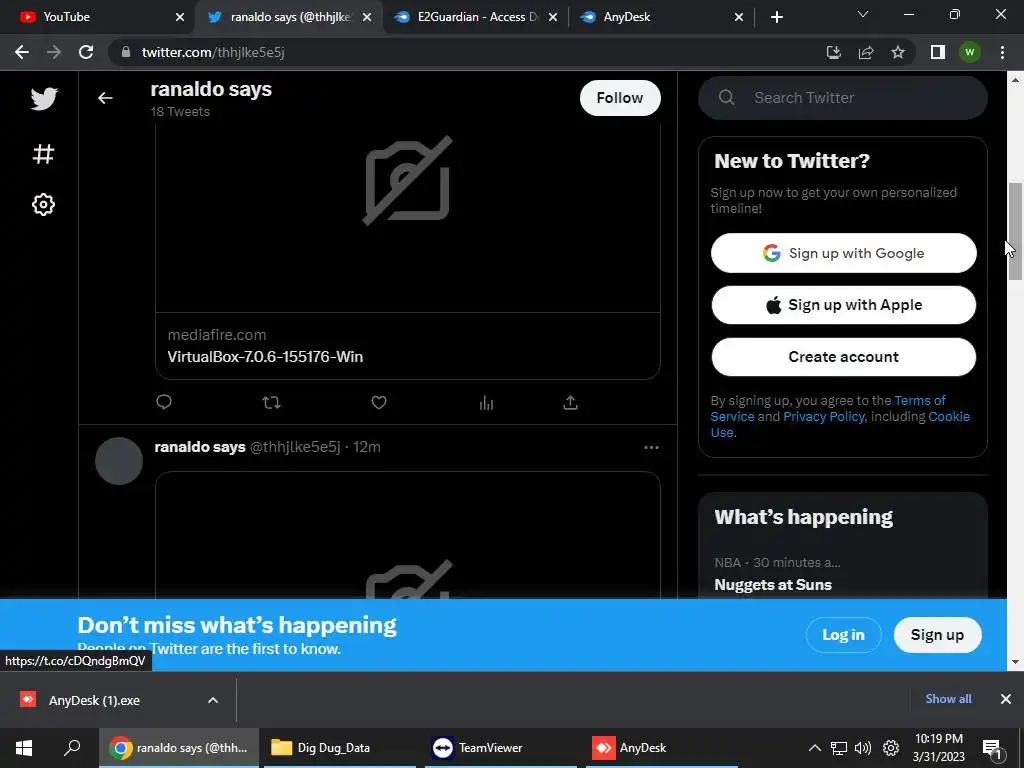The height and width of the screenshot is (768, 1024).
Task: Share the VirtualBox tweet
Action: [x=570, y=402]
